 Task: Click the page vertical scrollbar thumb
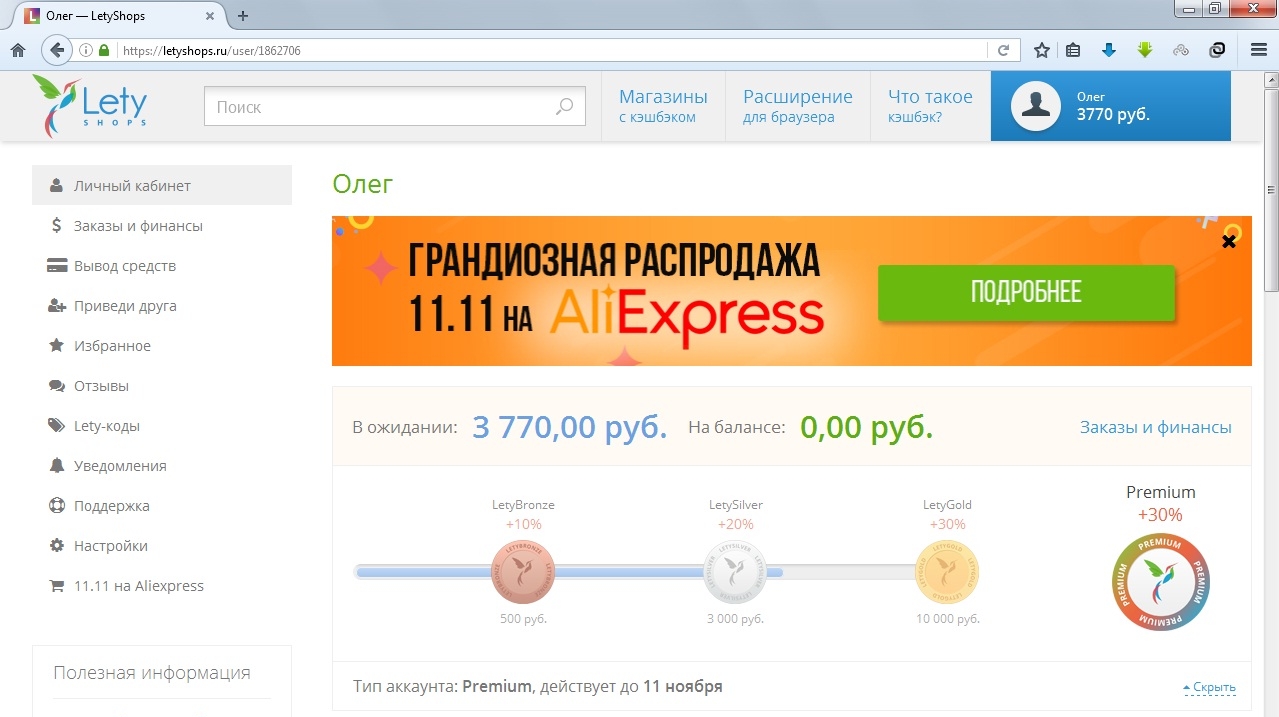coord(1271,188)
